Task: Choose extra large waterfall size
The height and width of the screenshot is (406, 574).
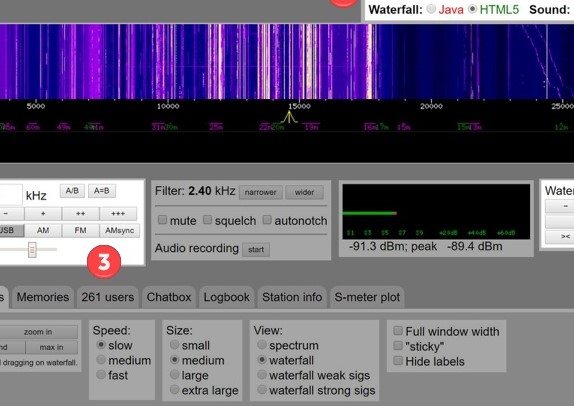Action: point(175,390)
